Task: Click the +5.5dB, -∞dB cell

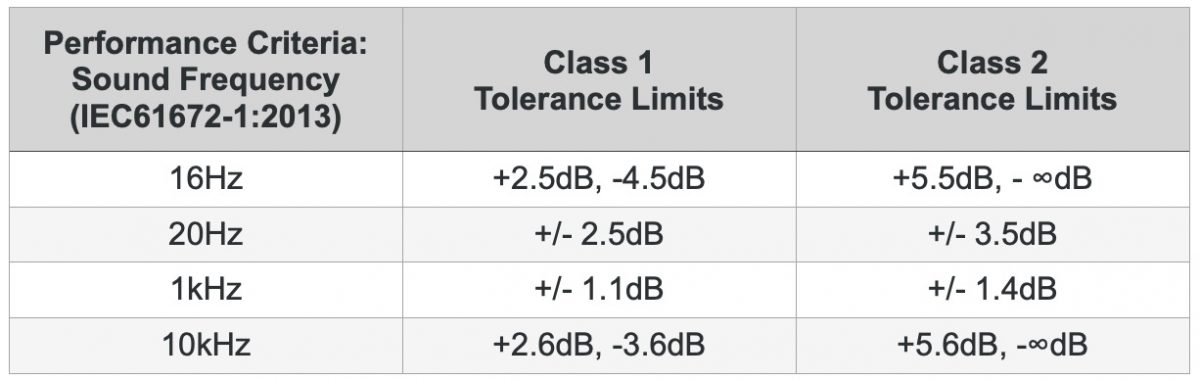Action: 992,179
